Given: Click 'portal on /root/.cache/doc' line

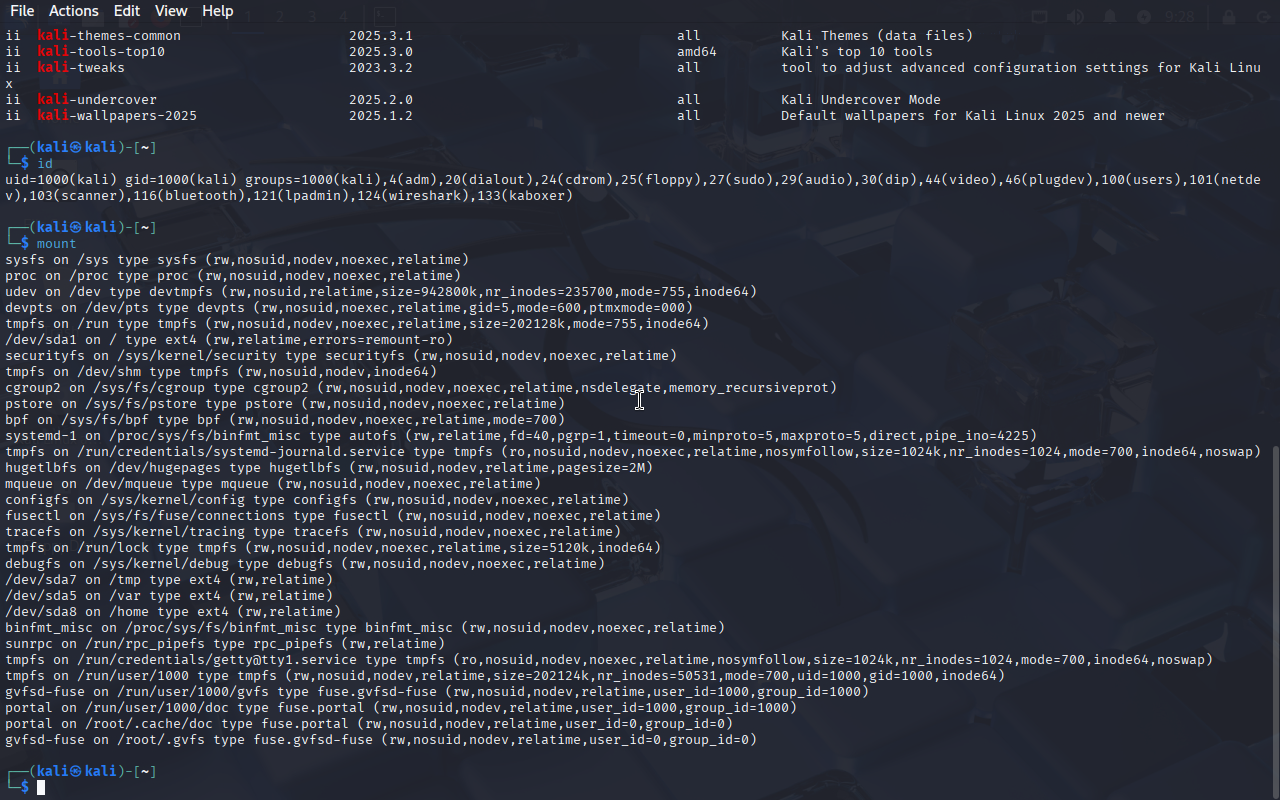Looking at the screenshot, I should coord(369,724).
